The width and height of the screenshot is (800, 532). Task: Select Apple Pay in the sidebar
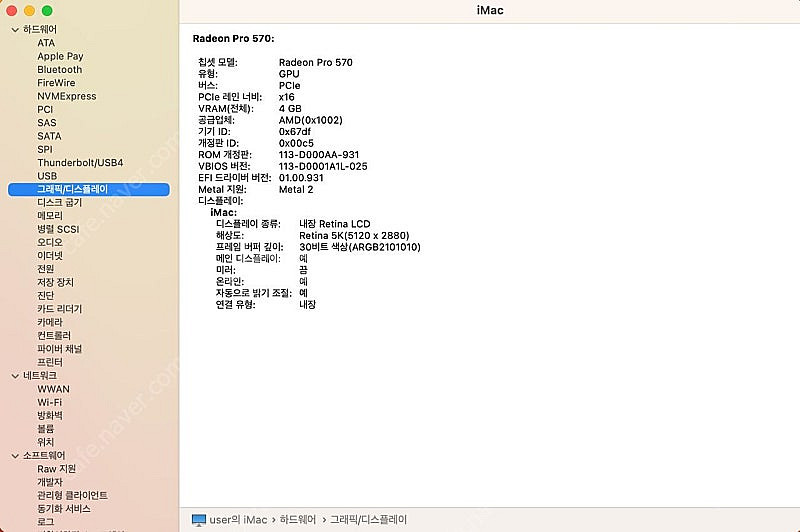tap(60, 56)
